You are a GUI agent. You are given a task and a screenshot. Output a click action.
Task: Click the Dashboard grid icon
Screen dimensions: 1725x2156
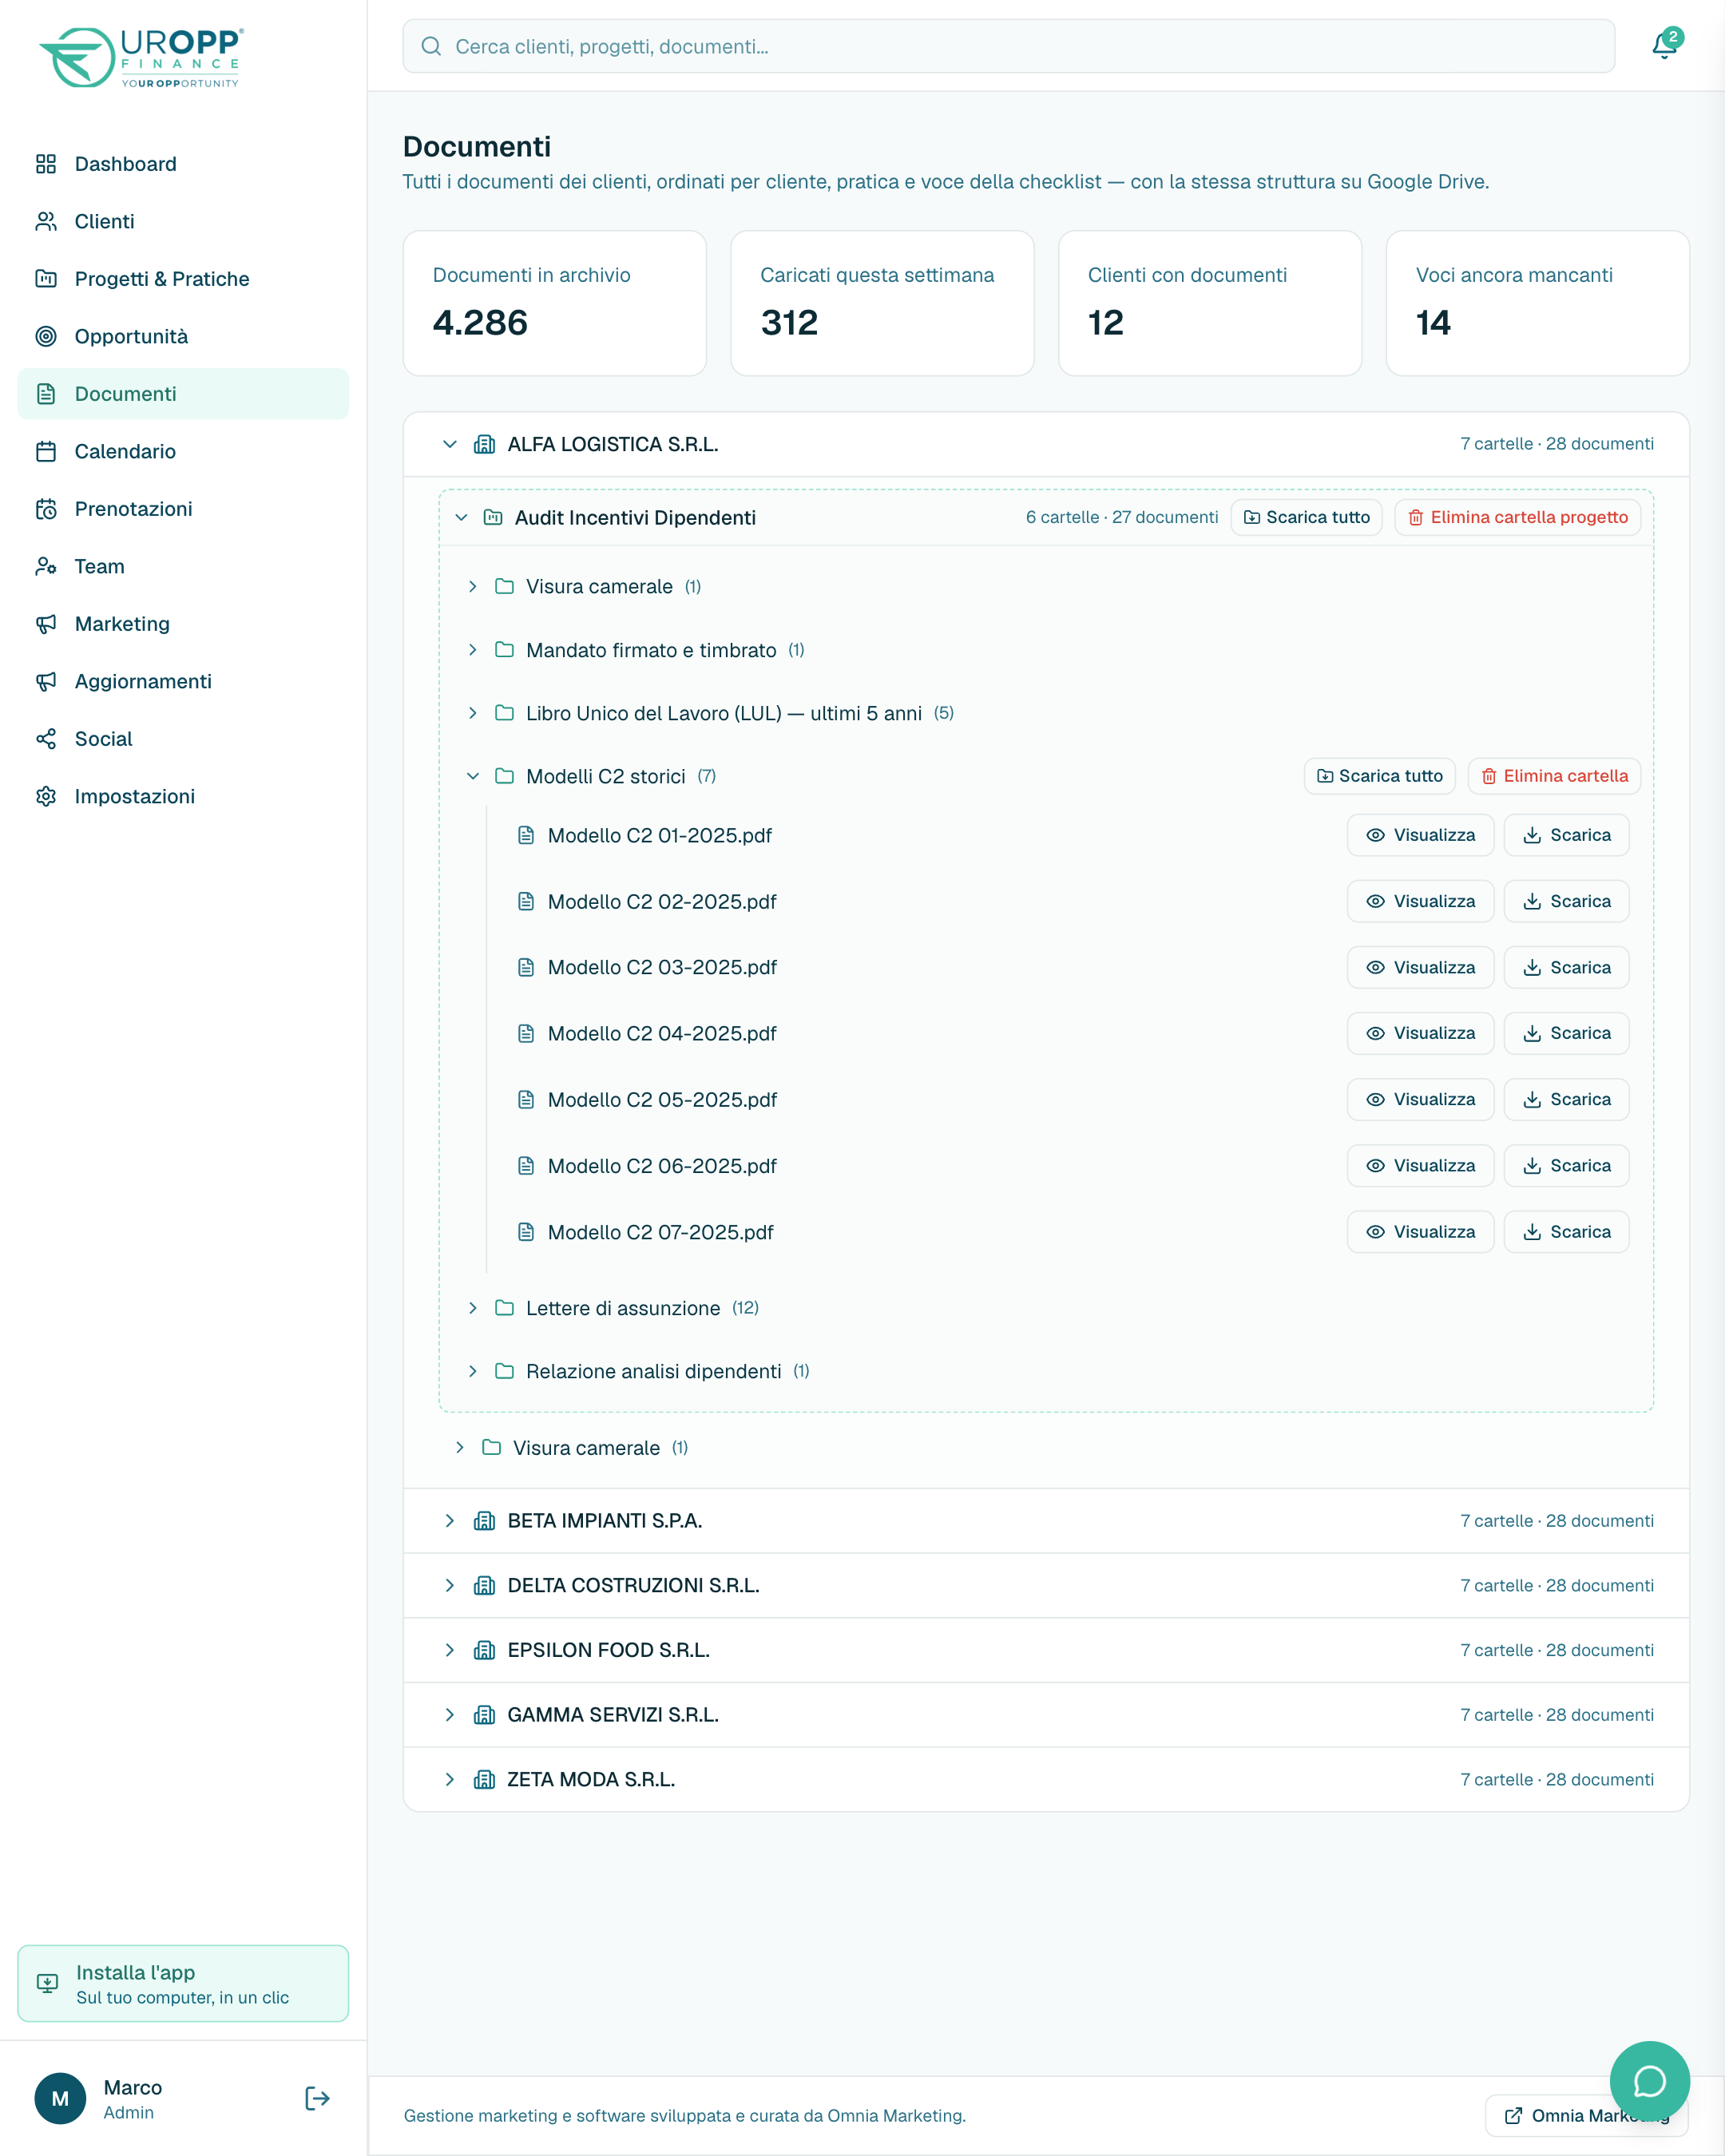(46, 164)
